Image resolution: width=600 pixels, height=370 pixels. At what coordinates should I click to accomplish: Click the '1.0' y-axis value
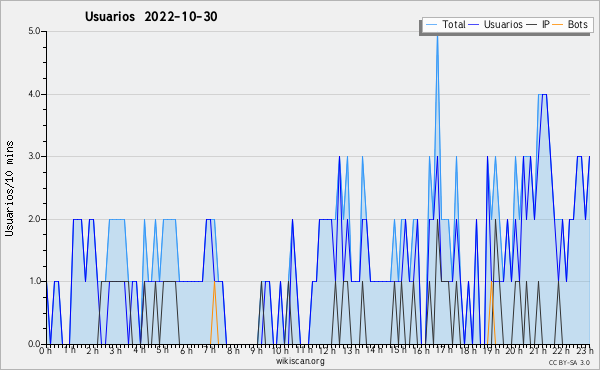point(34,282)
